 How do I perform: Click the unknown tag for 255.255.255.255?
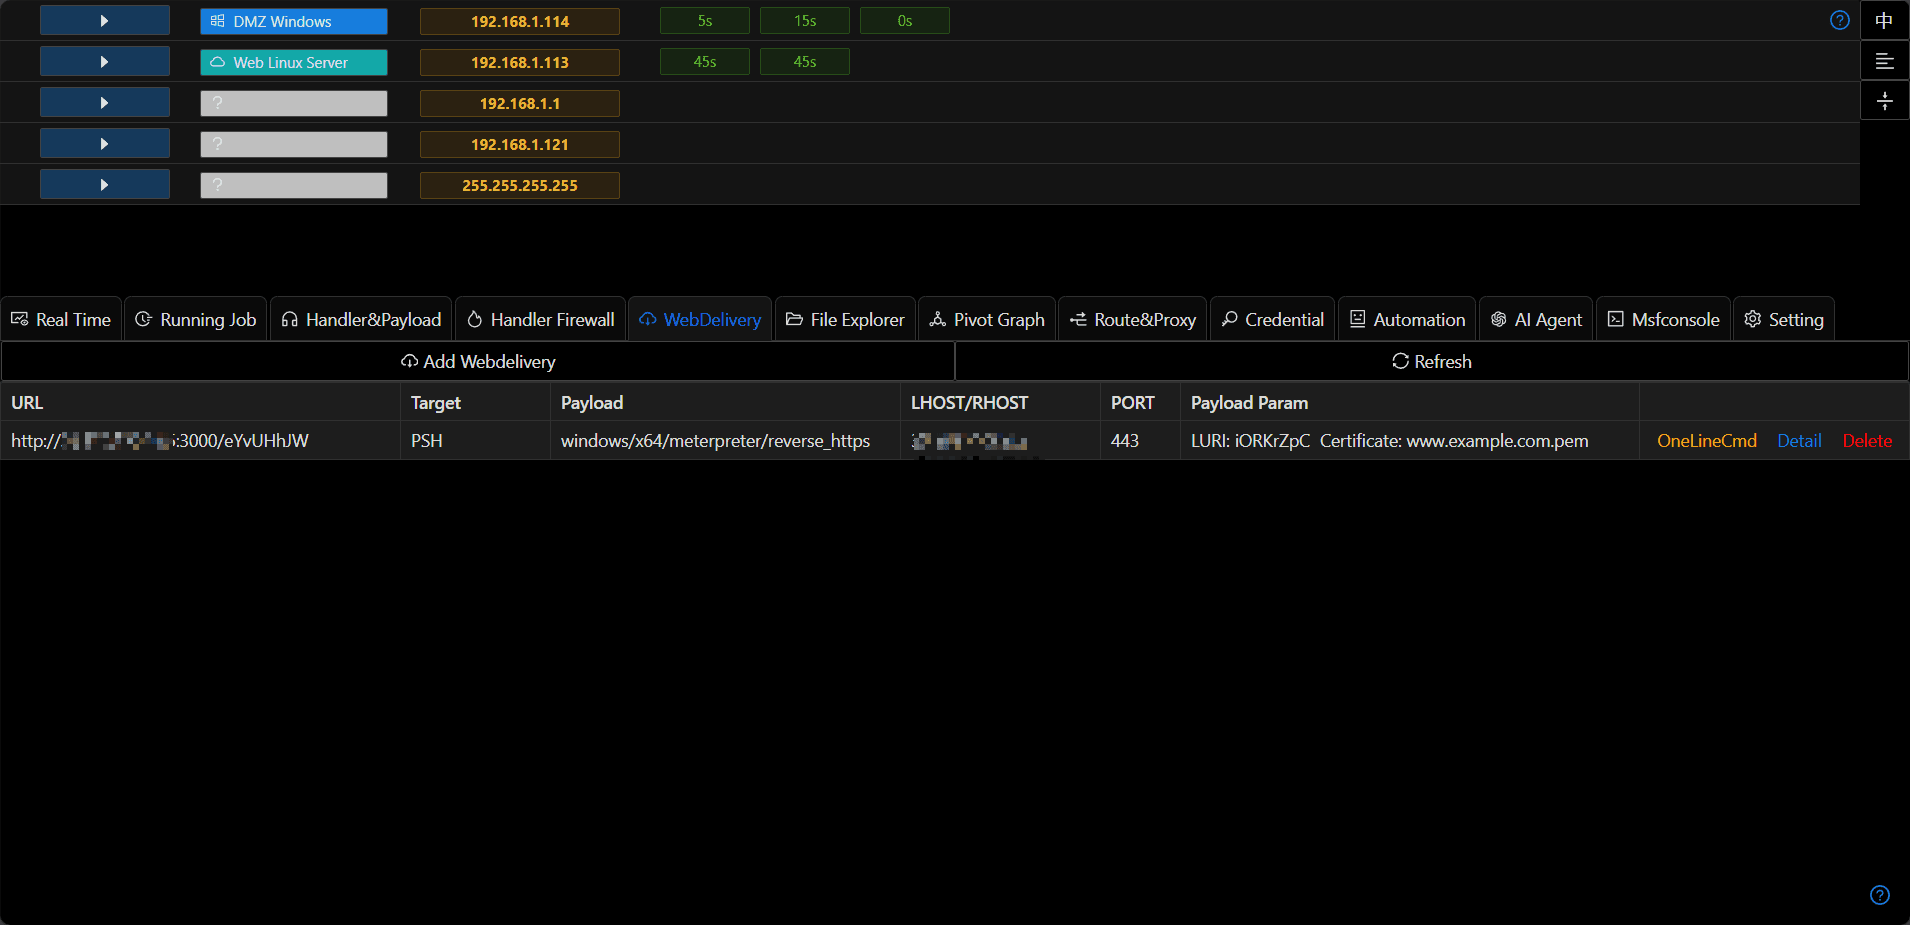tap(293, 185)
